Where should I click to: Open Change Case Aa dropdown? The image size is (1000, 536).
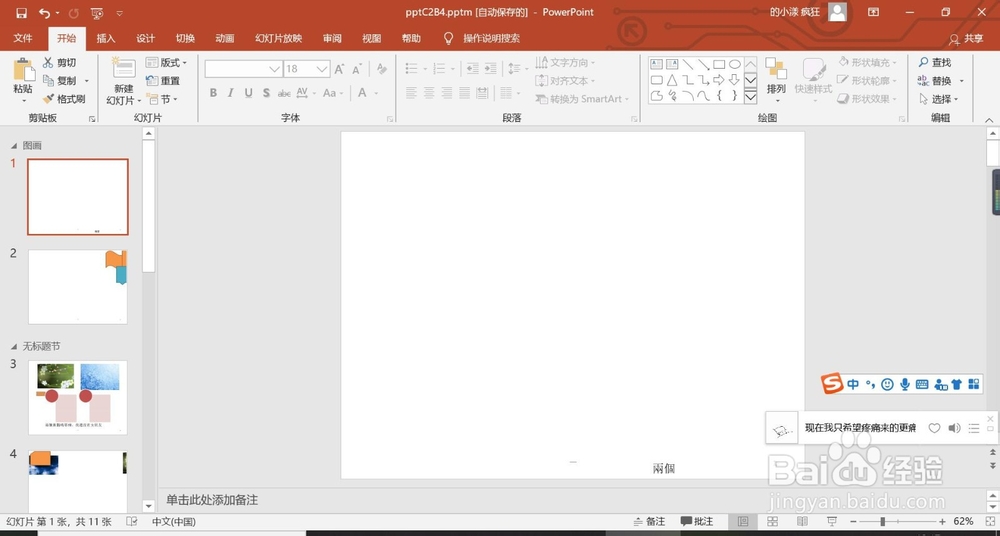point(333,93)
